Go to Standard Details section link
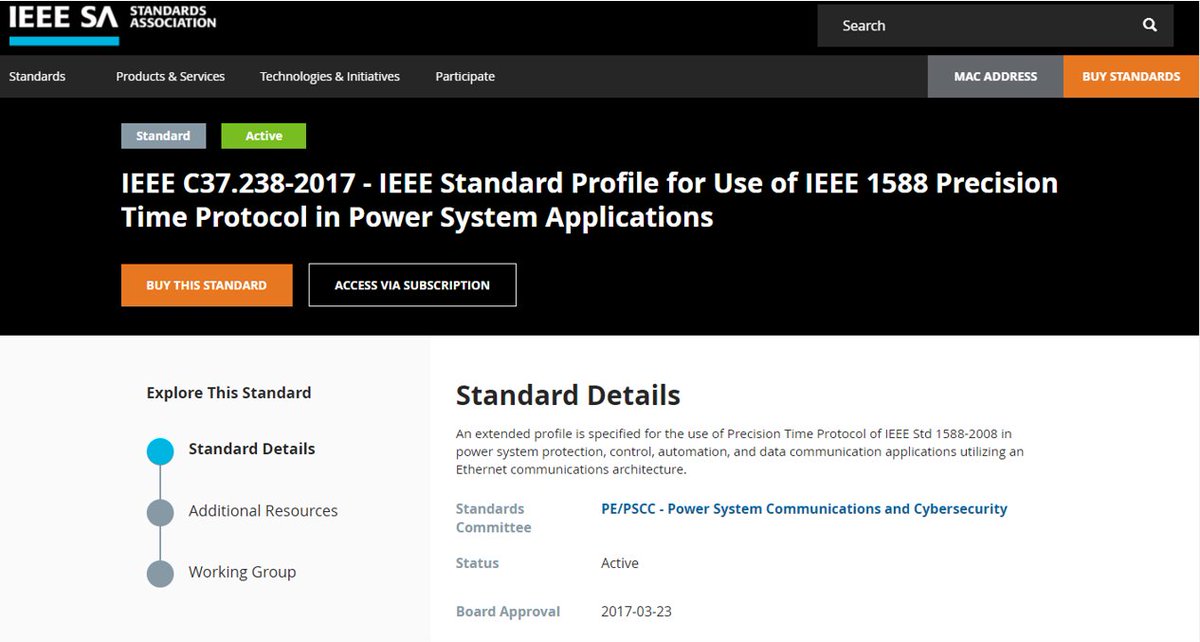This screenshot has width=1200, height=642. click(252, 449)
